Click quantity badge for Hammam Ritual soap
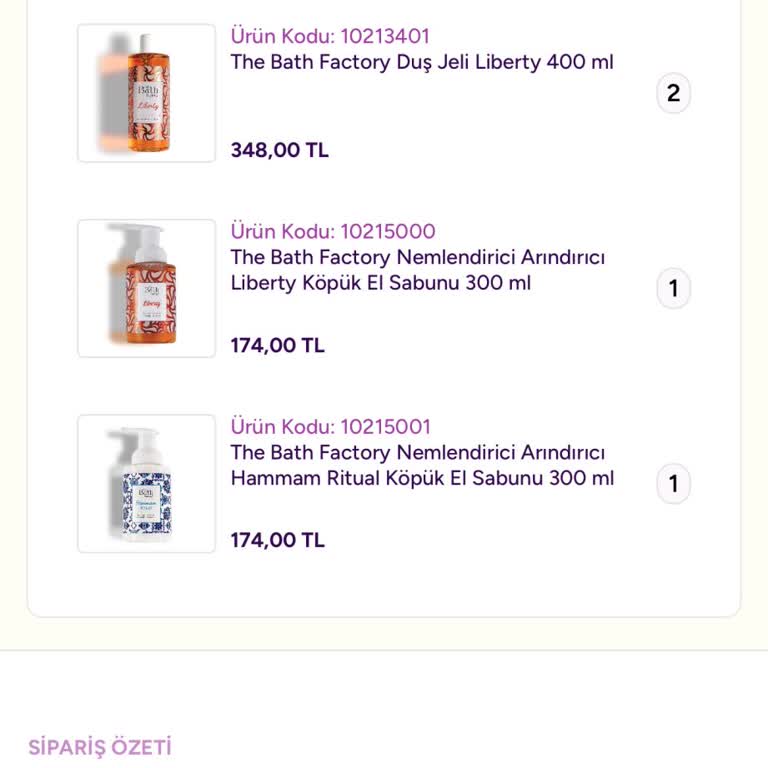Viewport: 768px width, 768px height. click(x=673, y=484)
